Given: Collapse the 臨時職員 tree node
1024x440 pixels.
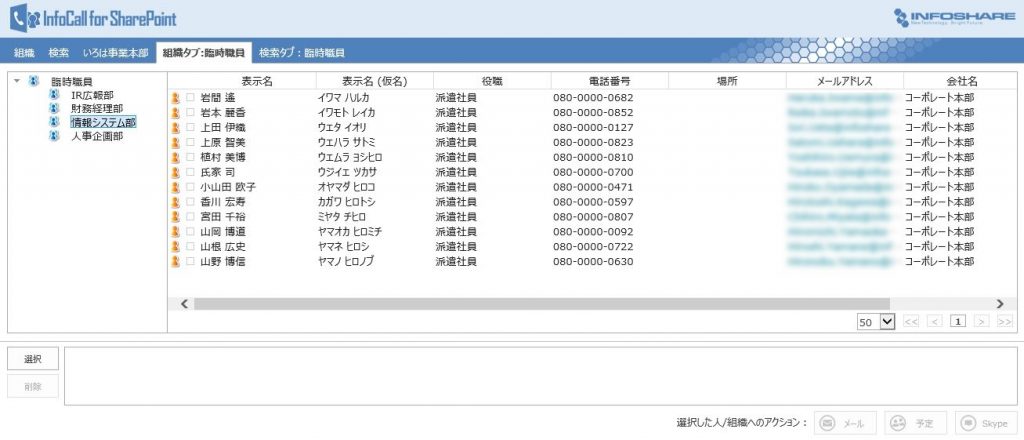Looking at the screenshot, I should (18, 81).
